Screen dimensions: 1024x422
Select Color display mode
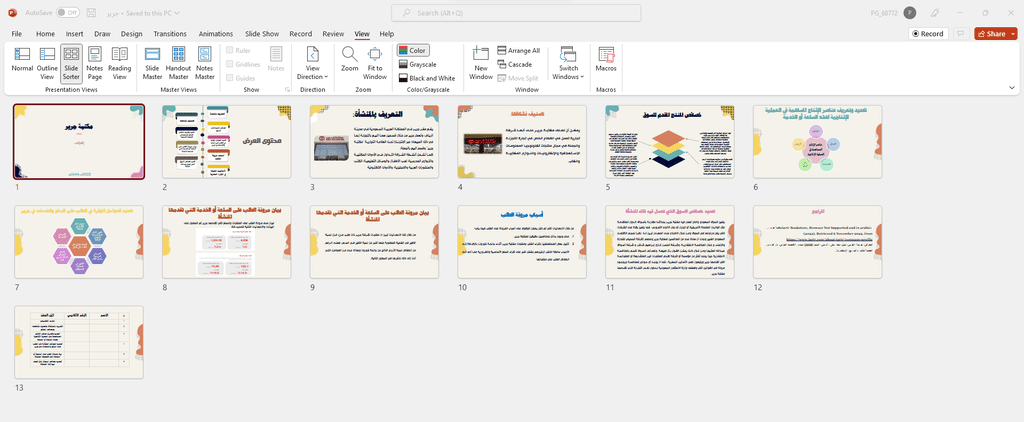coord(413,50)
